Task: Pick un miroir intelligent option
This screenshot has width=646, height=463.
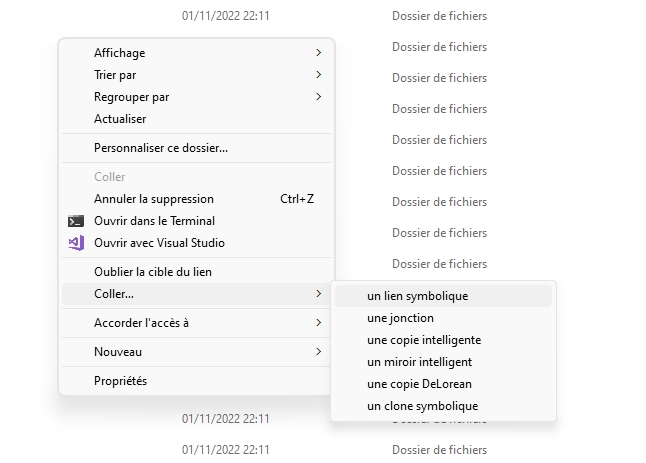Action: [420, 362]
